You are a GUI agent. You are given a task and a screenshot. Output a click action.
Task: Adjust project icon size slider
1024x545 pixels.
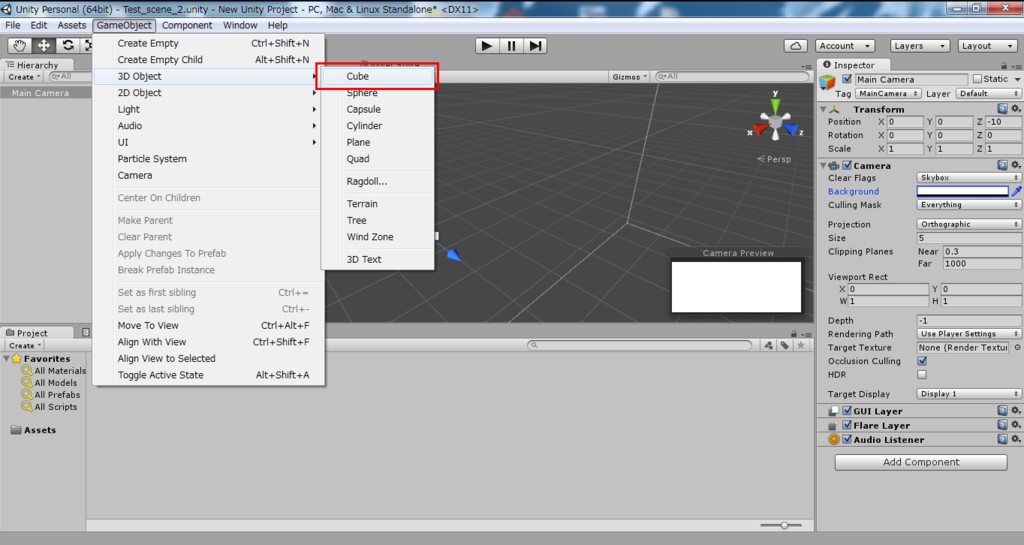coord(784,525)
